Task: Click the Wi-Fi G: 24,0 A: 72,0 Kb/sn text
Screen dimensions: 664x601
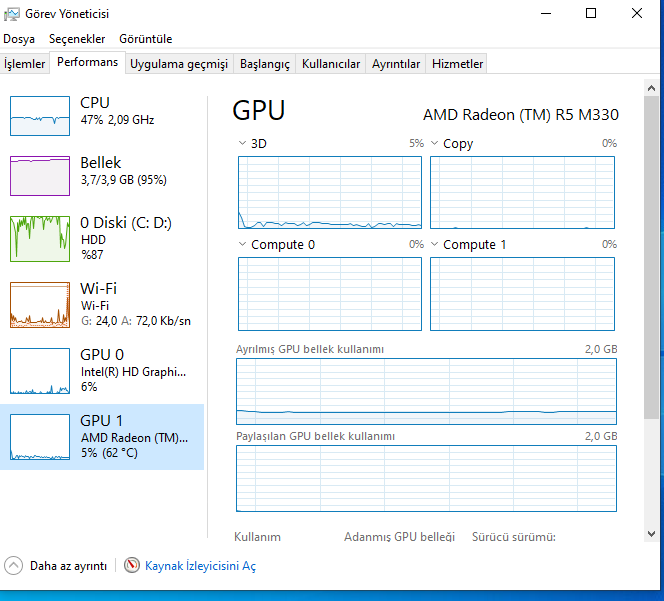Action: [136, 305]
